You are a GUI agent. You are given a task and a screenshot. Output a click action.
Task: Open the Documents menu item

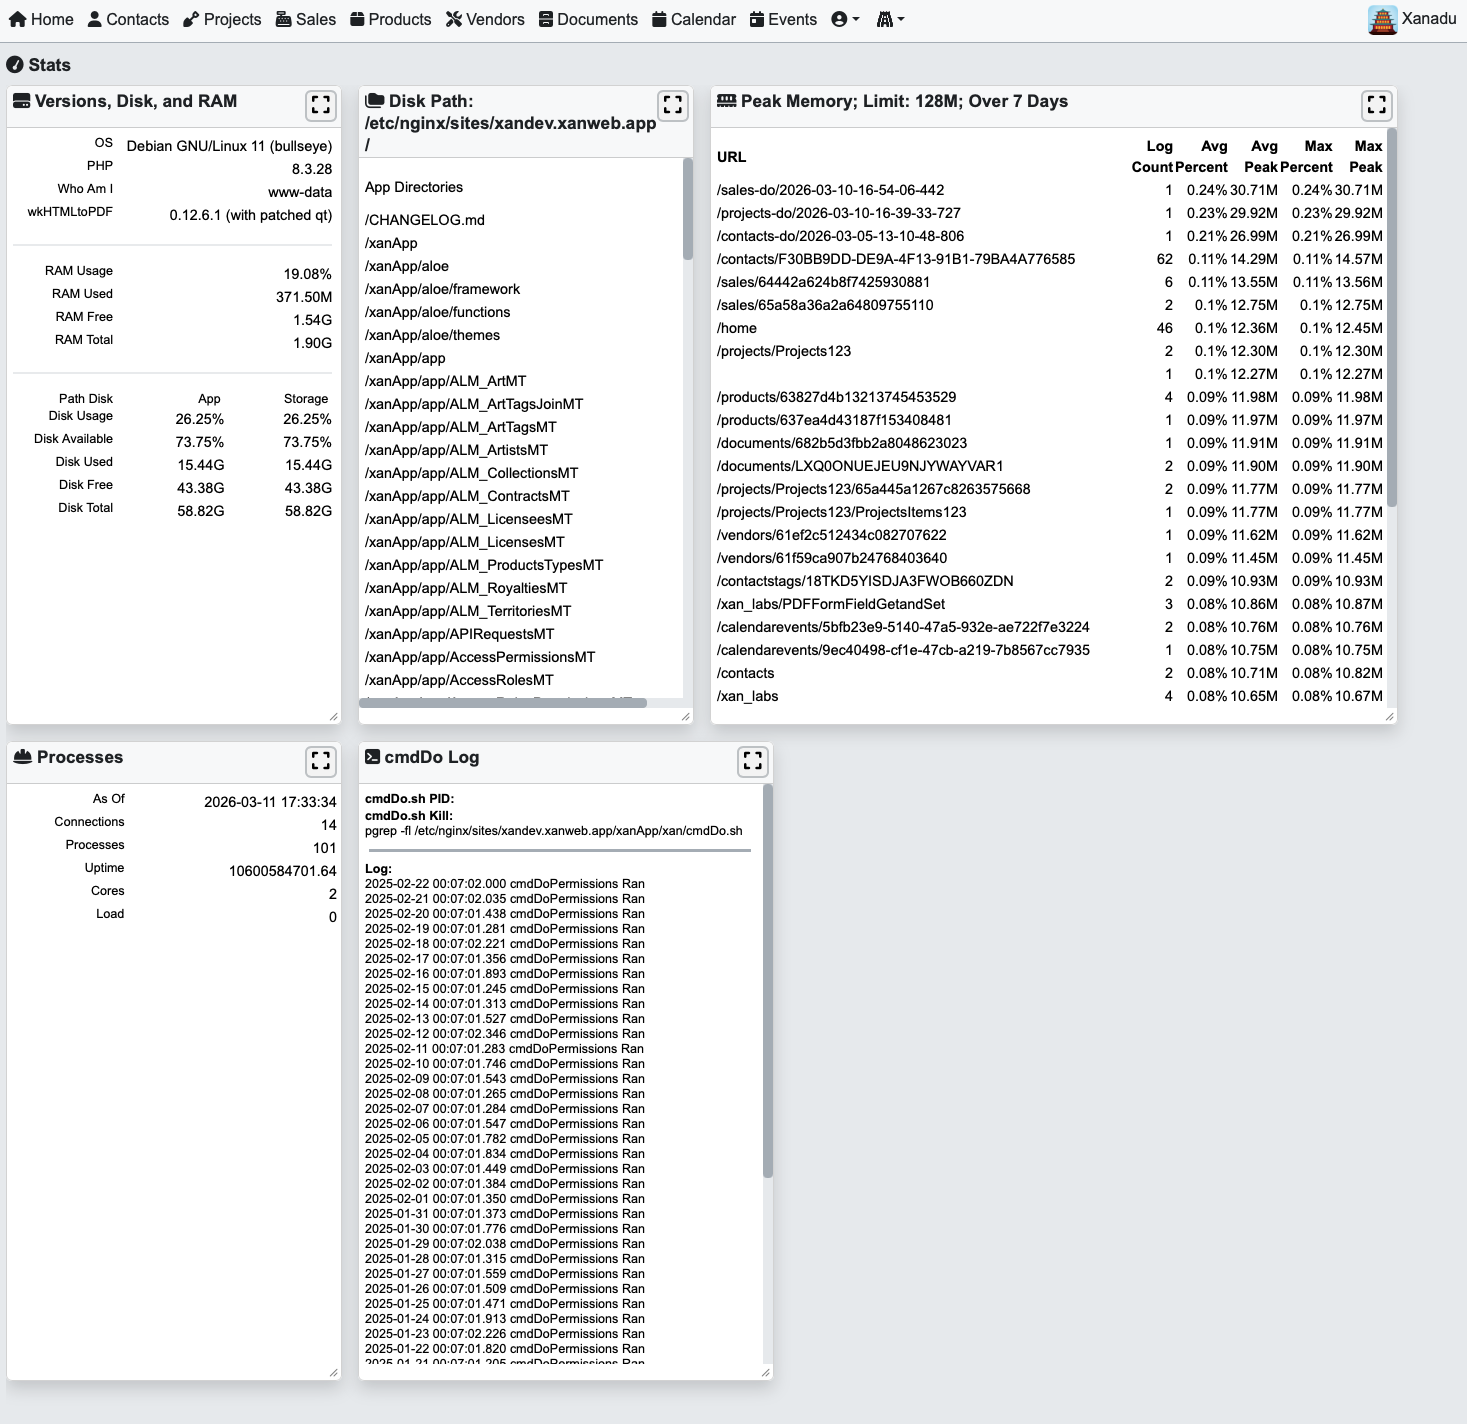coord(588,20)
